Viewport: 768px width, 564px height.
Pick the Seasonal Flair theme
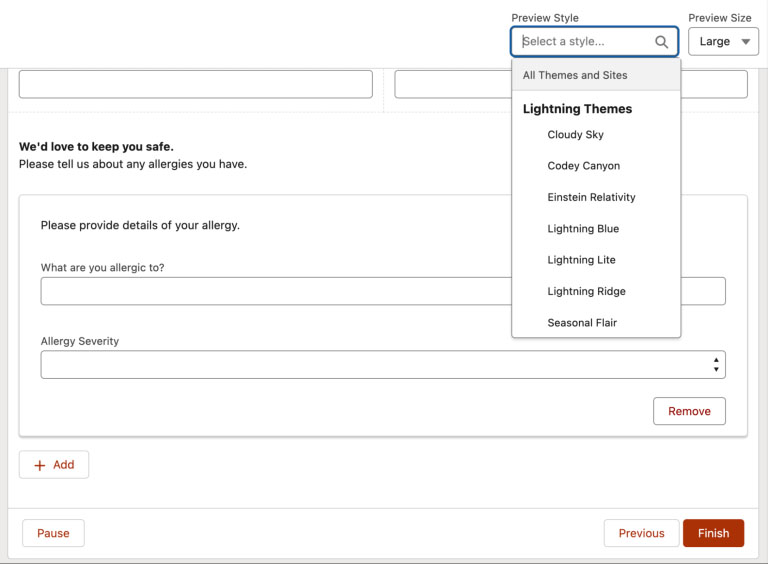click(582, 323)
